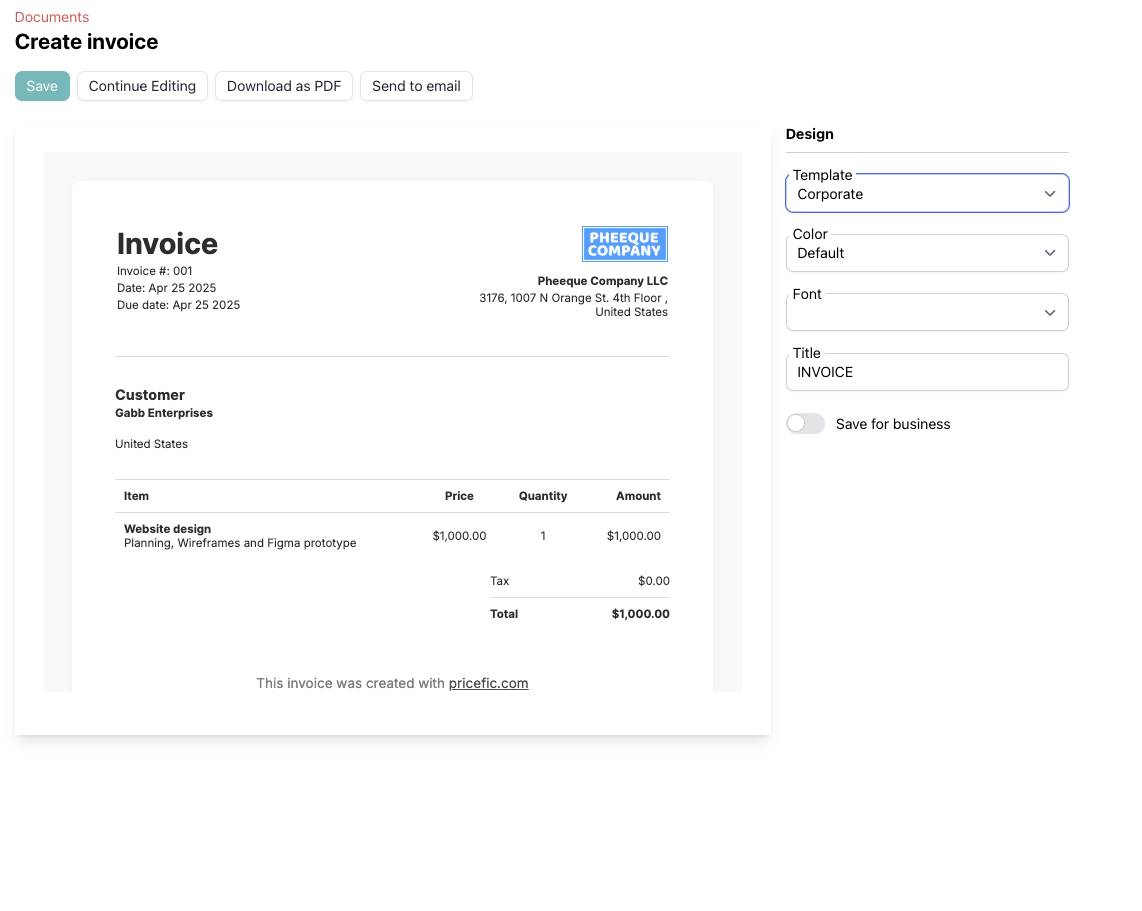The width and height of the screenshot is (1142, 911).
Task: Click the Create invoice page title
Action: (x=87, y=42)
